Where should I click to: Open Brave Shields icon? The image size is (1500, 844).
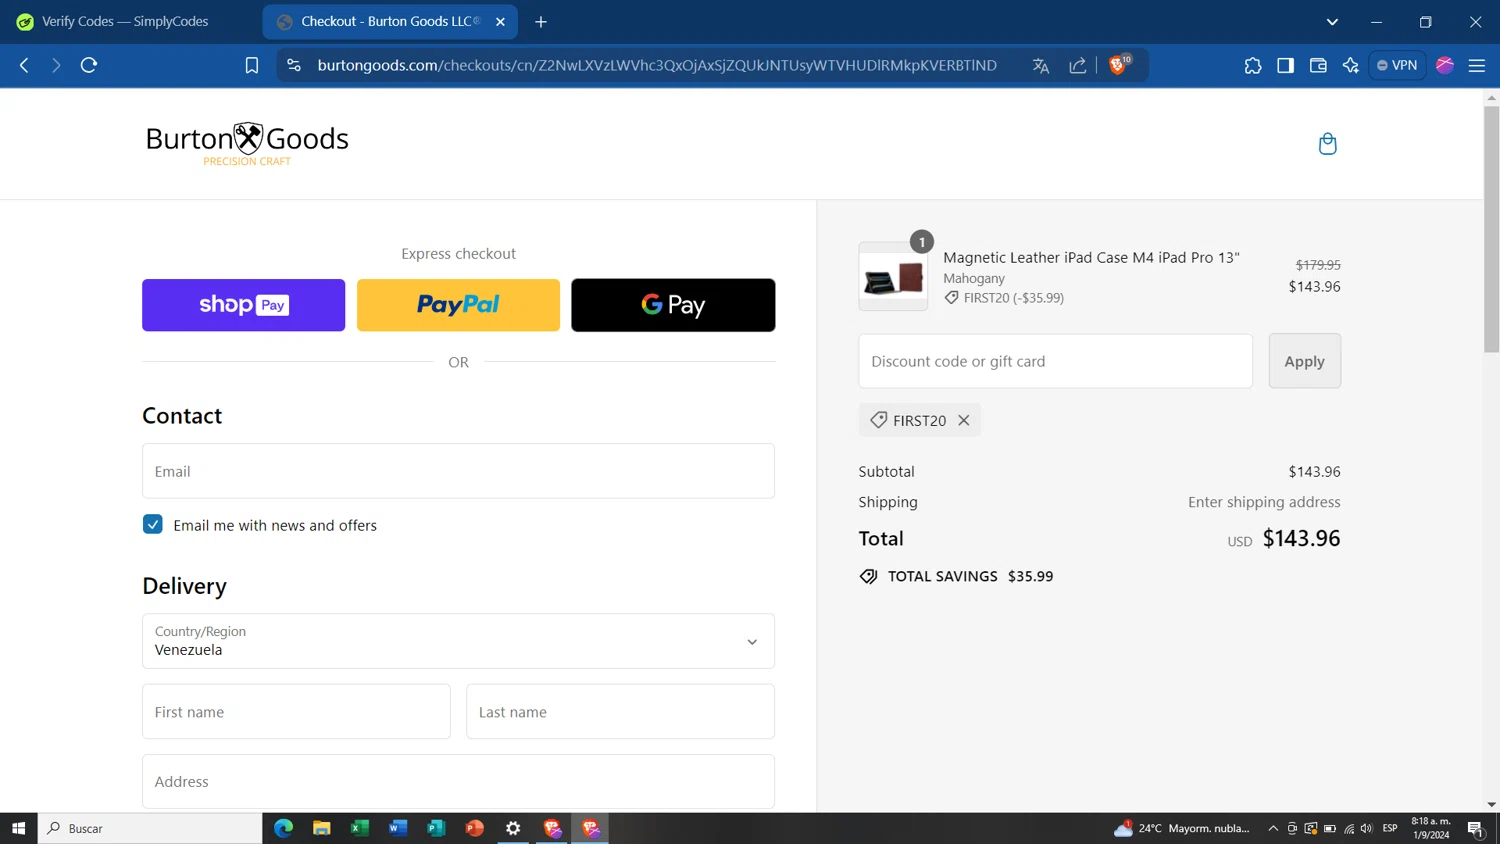[1120, 65]
